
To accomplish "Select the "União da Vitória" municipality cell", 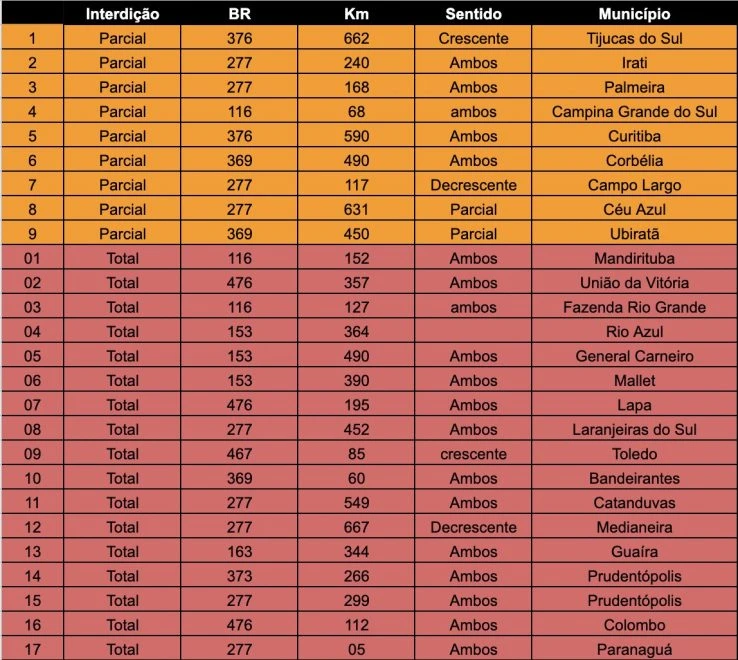I will (634, 283).
